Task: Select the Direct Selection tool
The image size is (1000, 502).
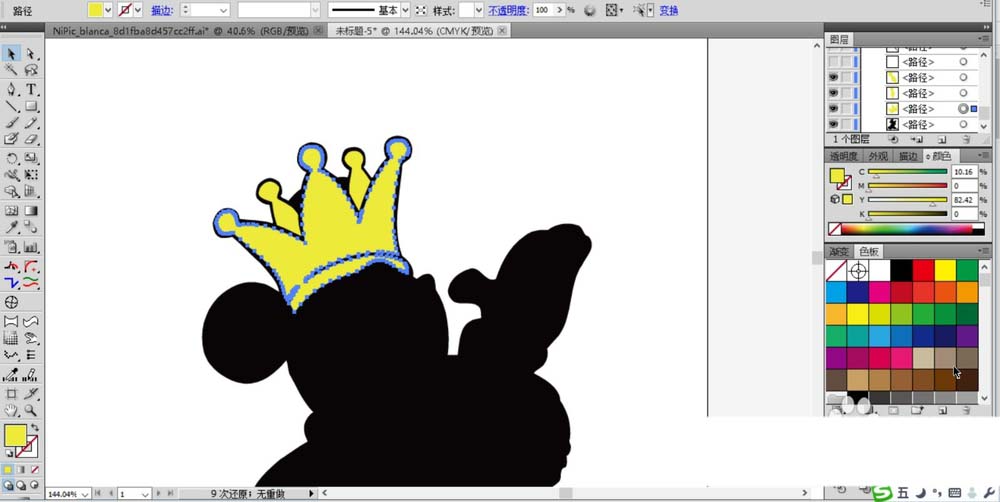Action: (31, 54)
